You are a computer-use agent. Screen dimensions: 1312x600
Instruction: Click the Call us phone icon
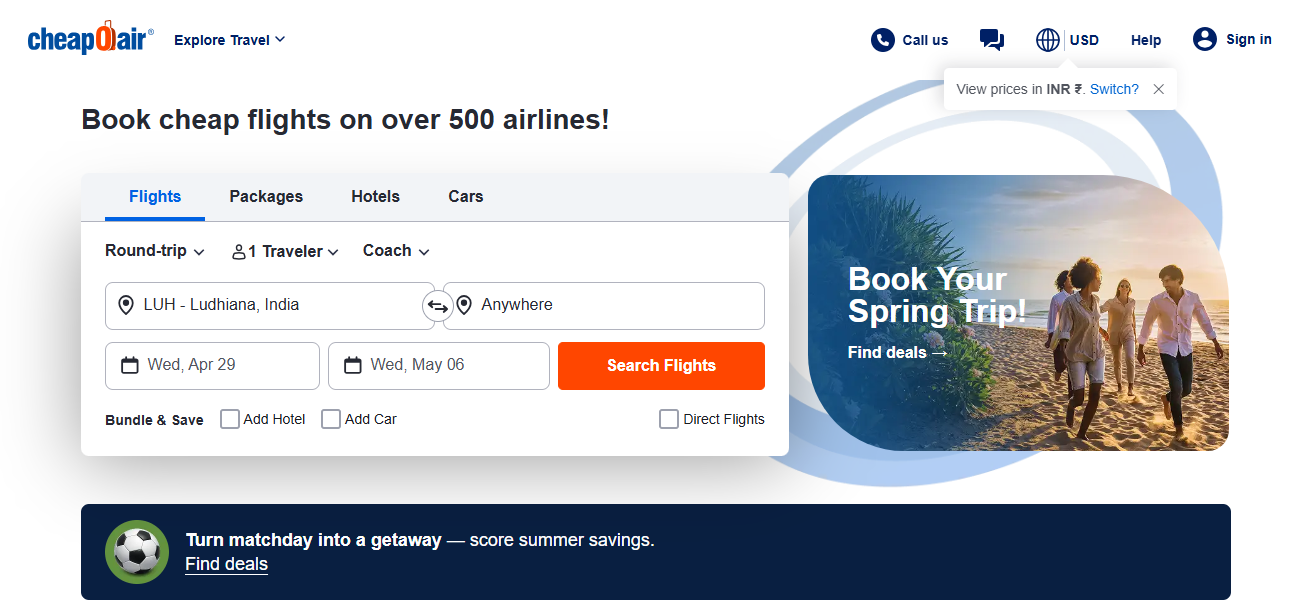coord(882,40)
